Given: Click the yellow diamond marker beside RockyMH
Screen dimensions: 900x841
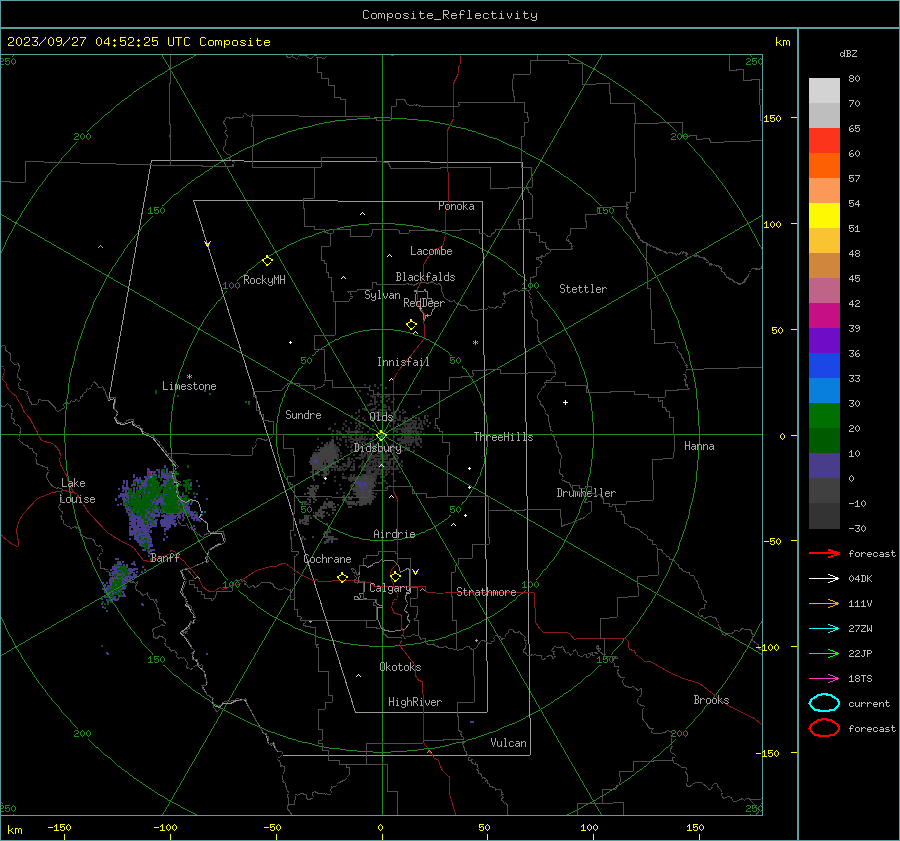Looking at the screenshot, I should 267,261.
